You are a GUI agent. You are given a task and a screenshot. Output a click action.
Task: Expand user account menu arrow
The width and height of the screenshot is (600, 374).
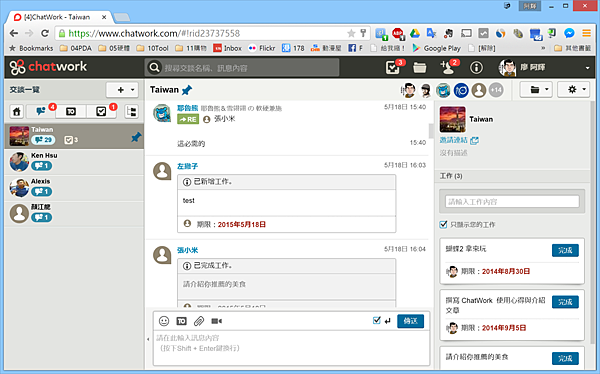pos(587,68)
